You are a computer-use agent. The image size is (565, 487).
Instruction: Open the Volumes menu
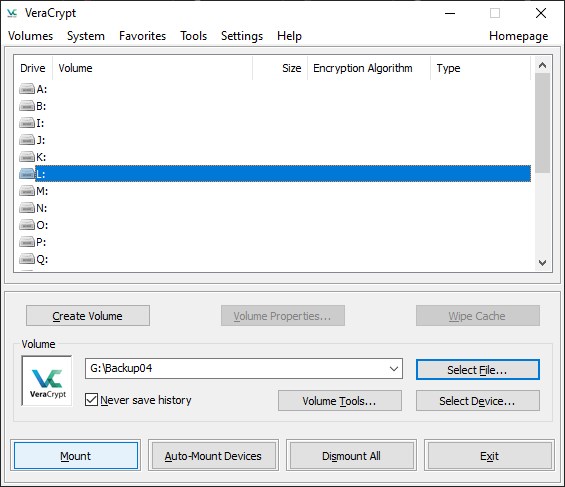click(31, 36)
